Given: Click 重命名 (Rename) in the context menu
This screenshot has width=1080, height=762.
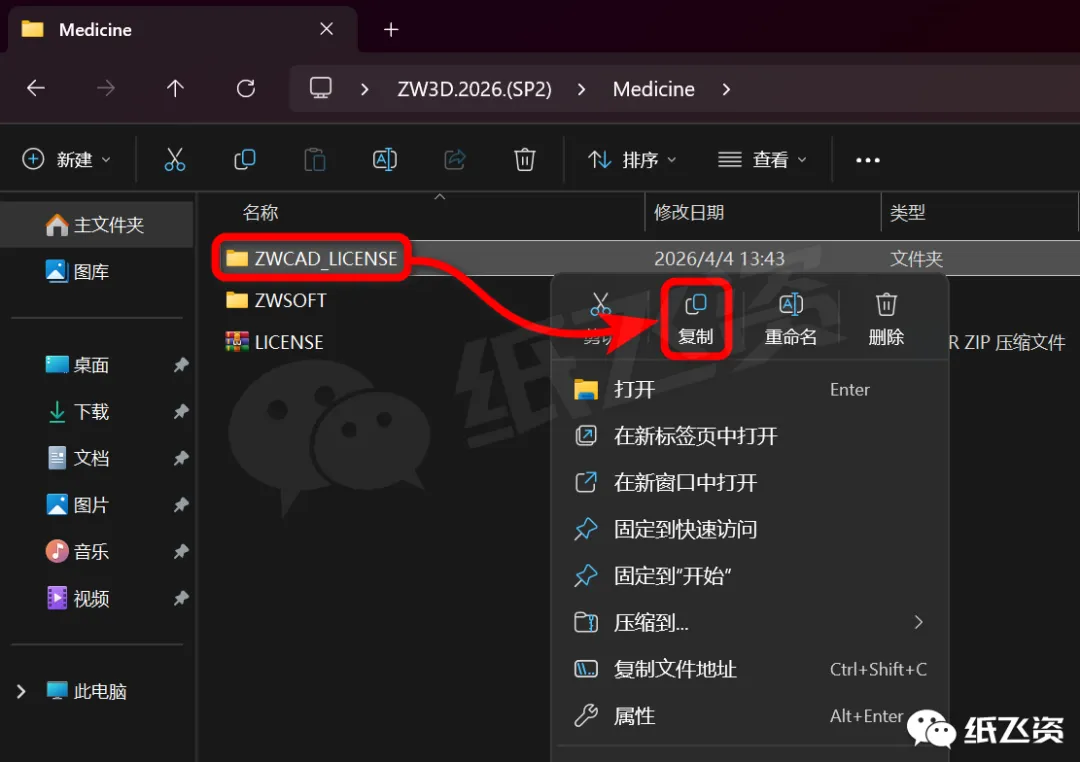Looking at the screenshot, I should (x=791, y=319).
